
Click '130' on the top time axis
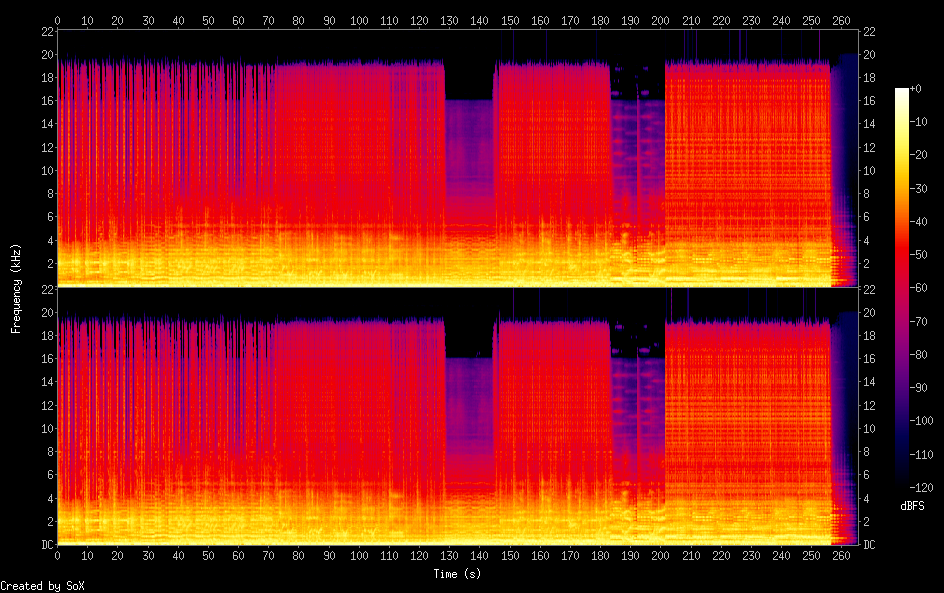tap(449, 20)
